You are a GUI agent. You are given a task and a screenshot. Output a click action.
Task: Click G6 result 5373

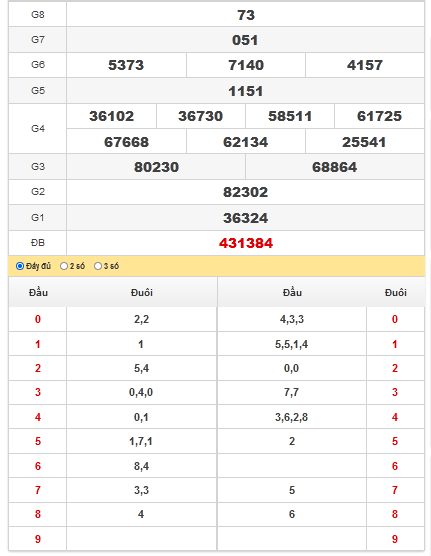point(126,65)
